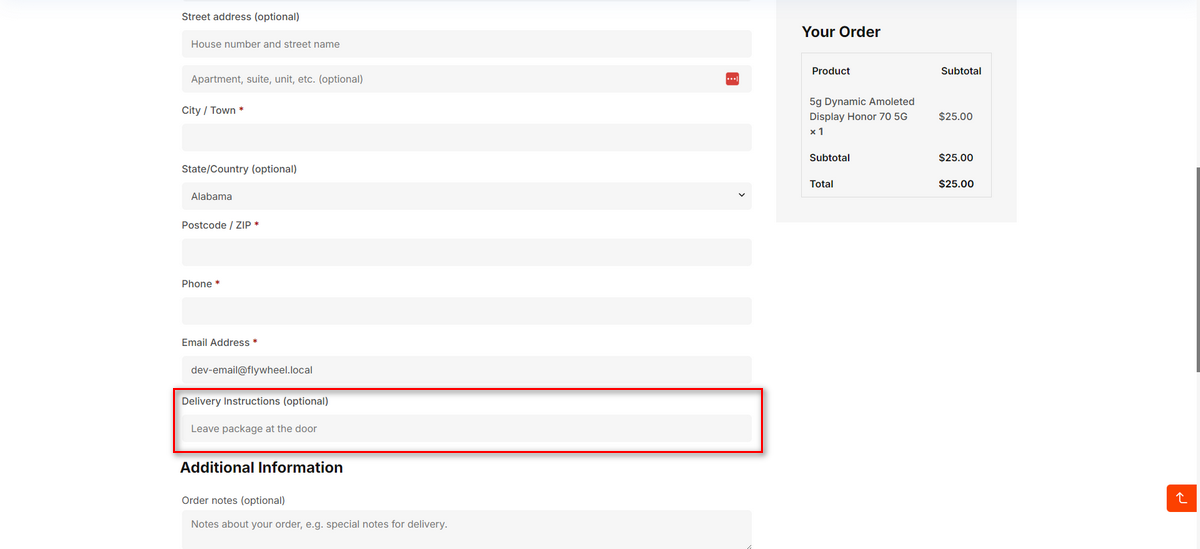The image size is (1200, 549).
Task: Click the Delivery Instructions (optional) label
Action: click(255, 401)
